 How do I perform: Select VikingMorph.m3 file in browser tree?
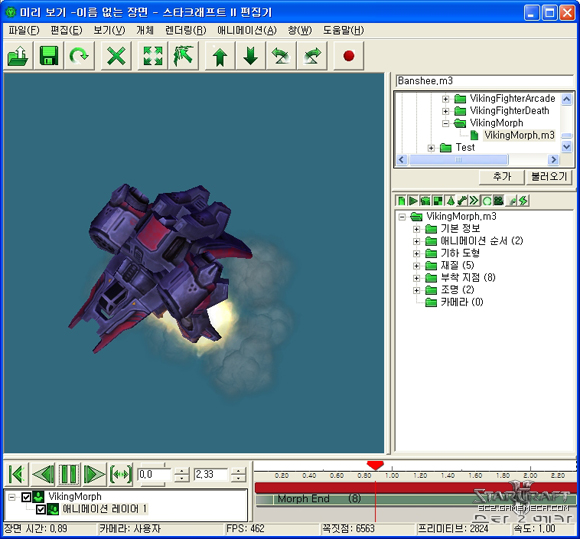519,135
